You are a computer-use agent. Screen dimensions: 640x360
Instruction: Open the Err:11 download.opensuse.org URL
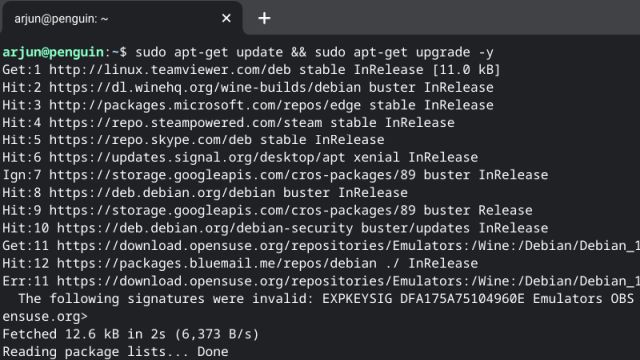[349, 281]
